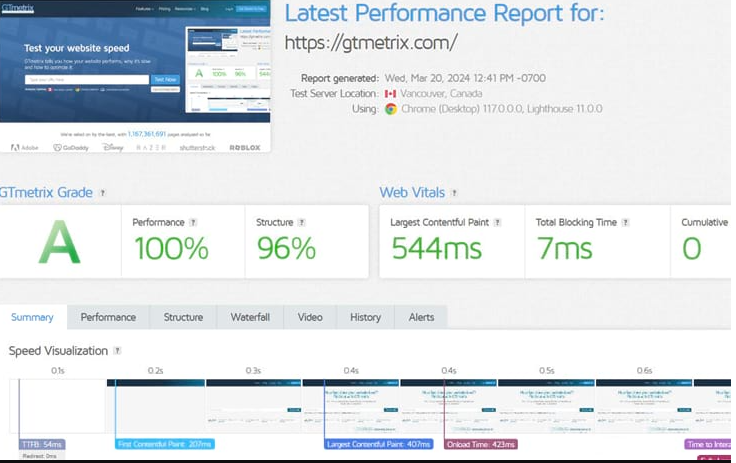Open the Alerts tab

pyautogui.click(x=421, y=317)
